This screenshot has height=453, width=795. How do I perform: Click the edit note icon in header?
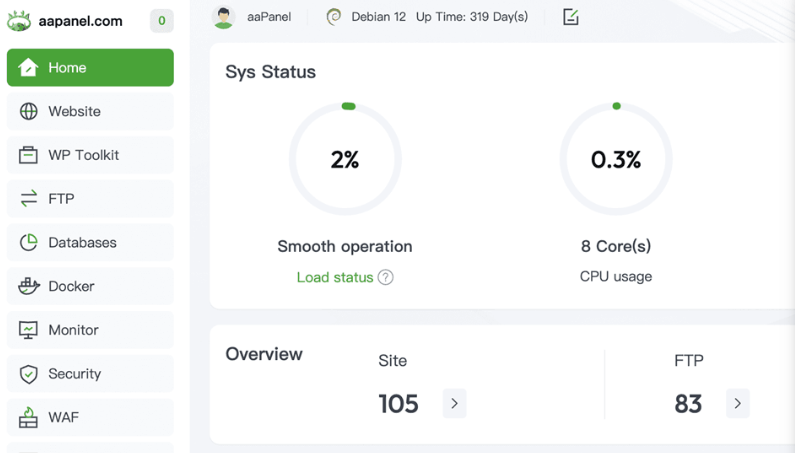point(571,17)
